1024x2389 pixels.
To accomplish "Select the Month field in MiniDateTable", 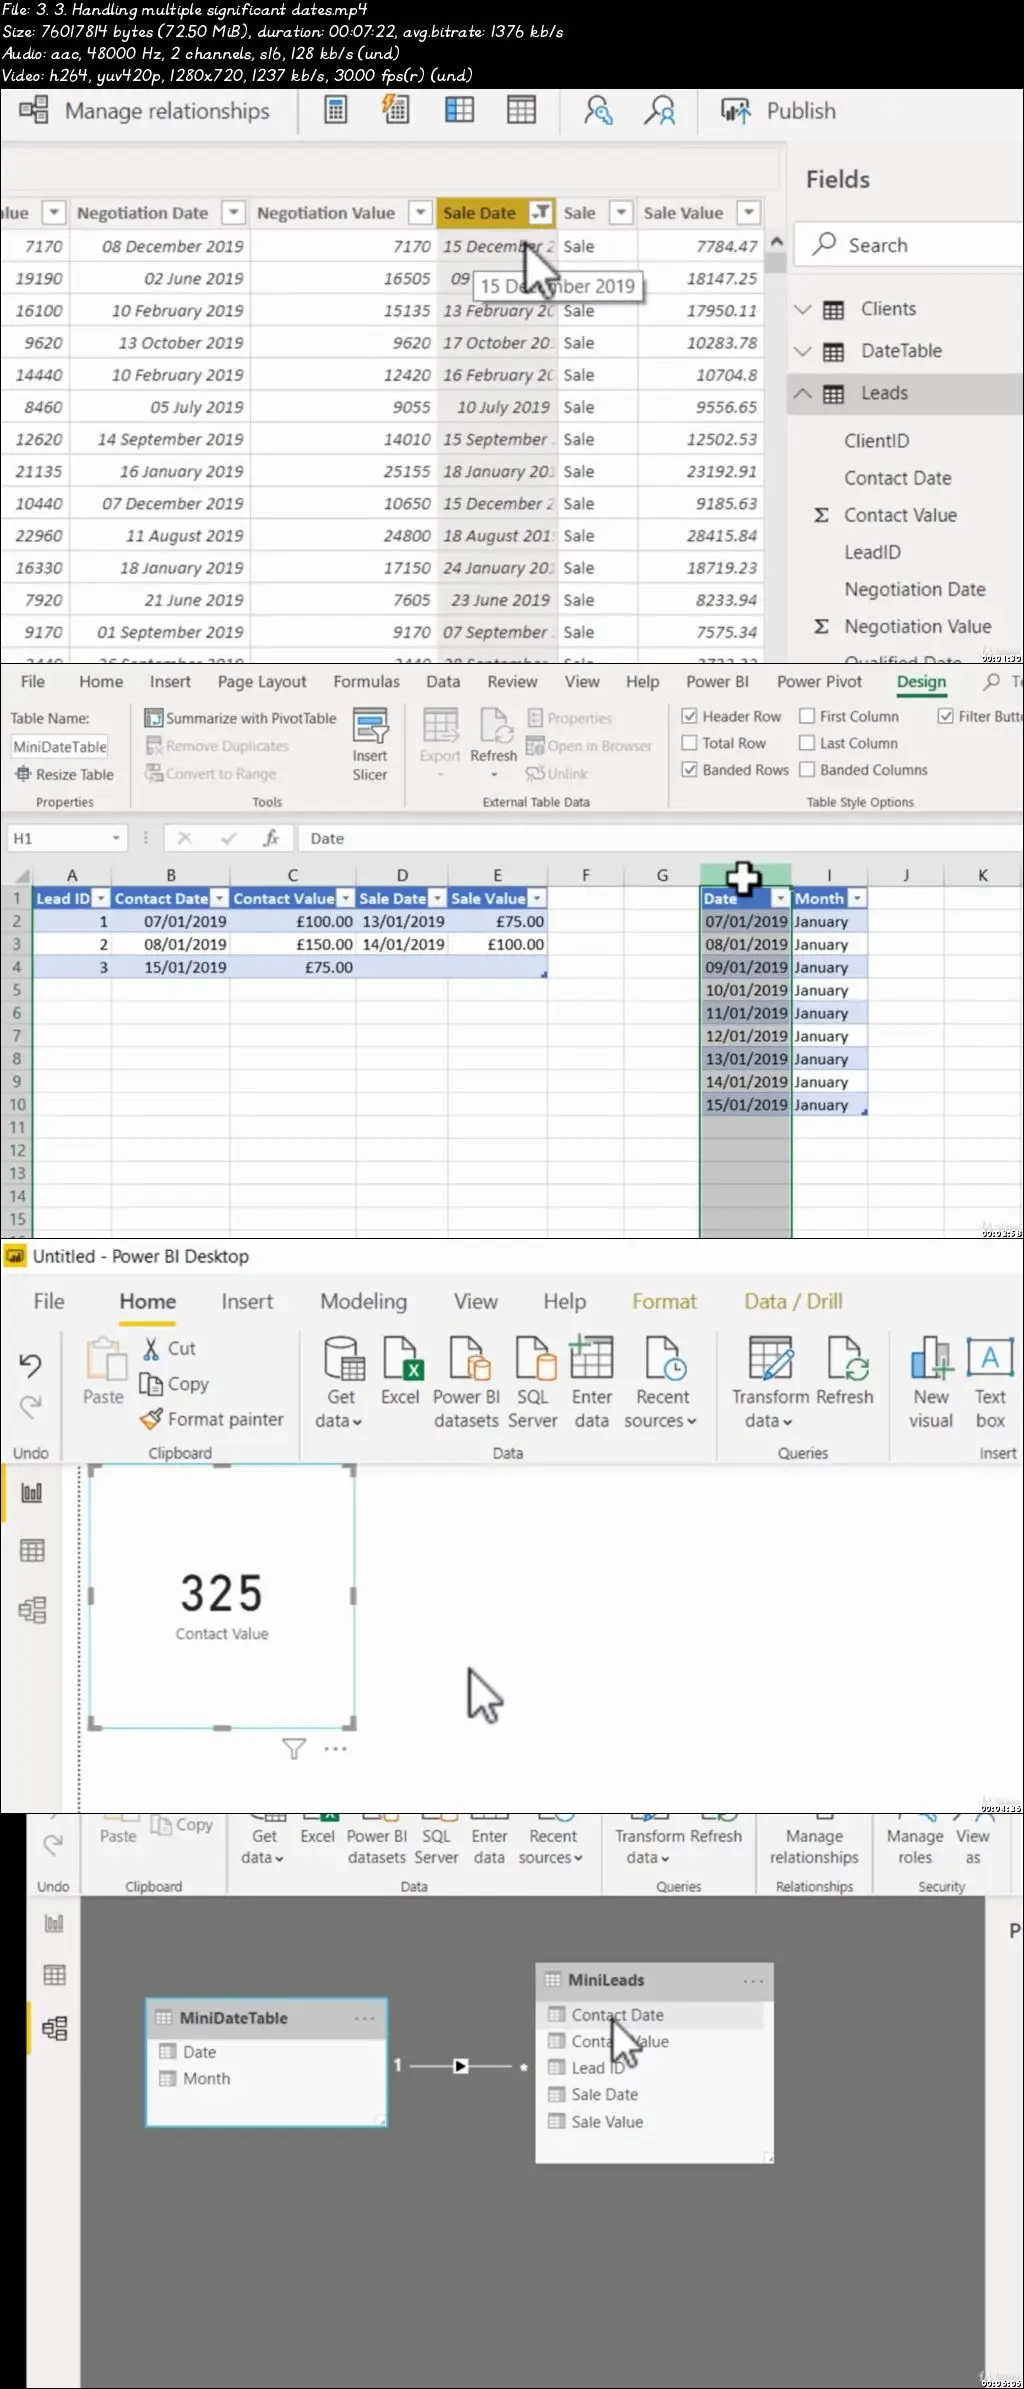I will (x=206, y=2078).
